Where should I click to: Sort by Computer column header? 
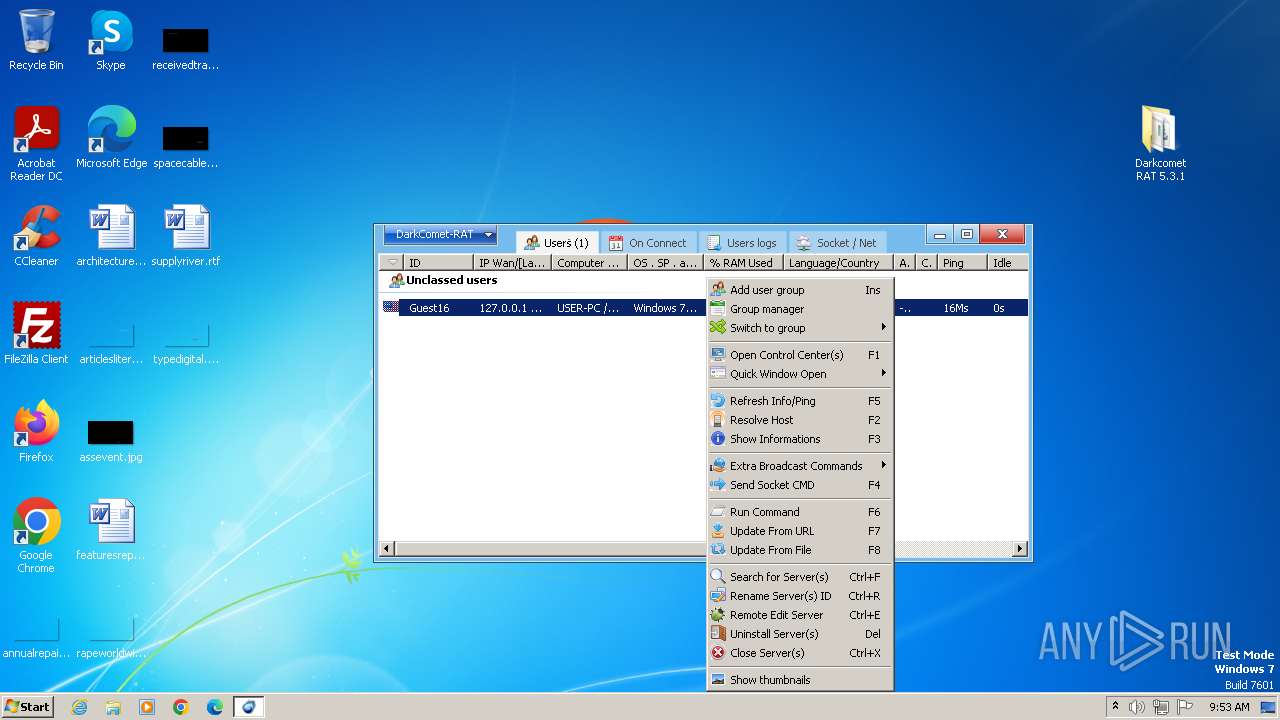[x=590, y=263]
